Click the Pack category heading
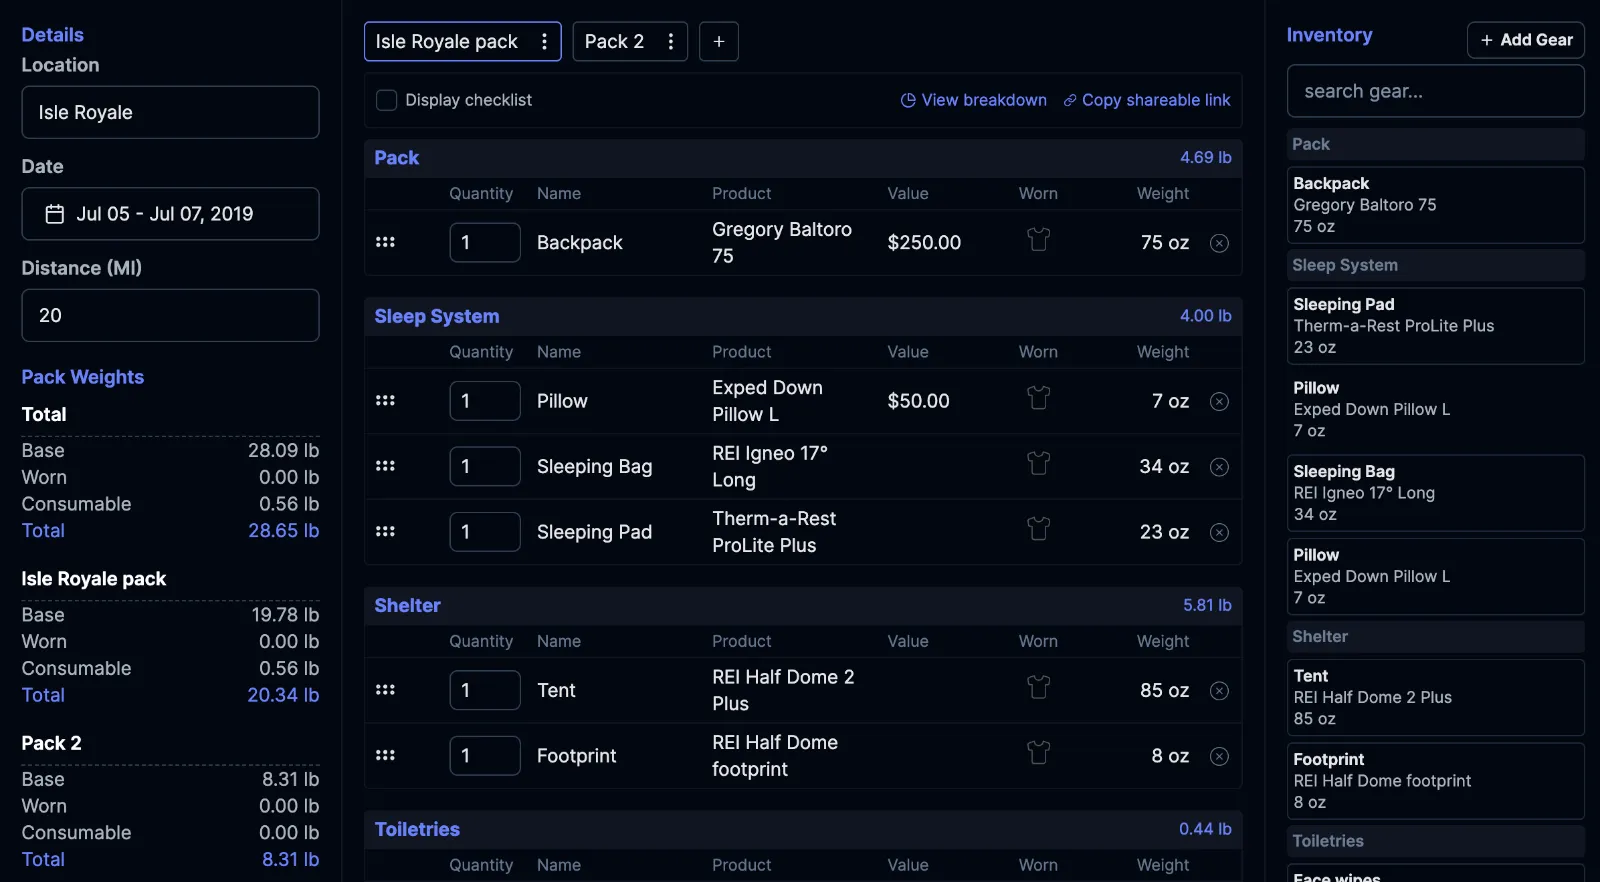Image resolution: width=1600 pixels, height=882 pixels. [x=397, y=158]
